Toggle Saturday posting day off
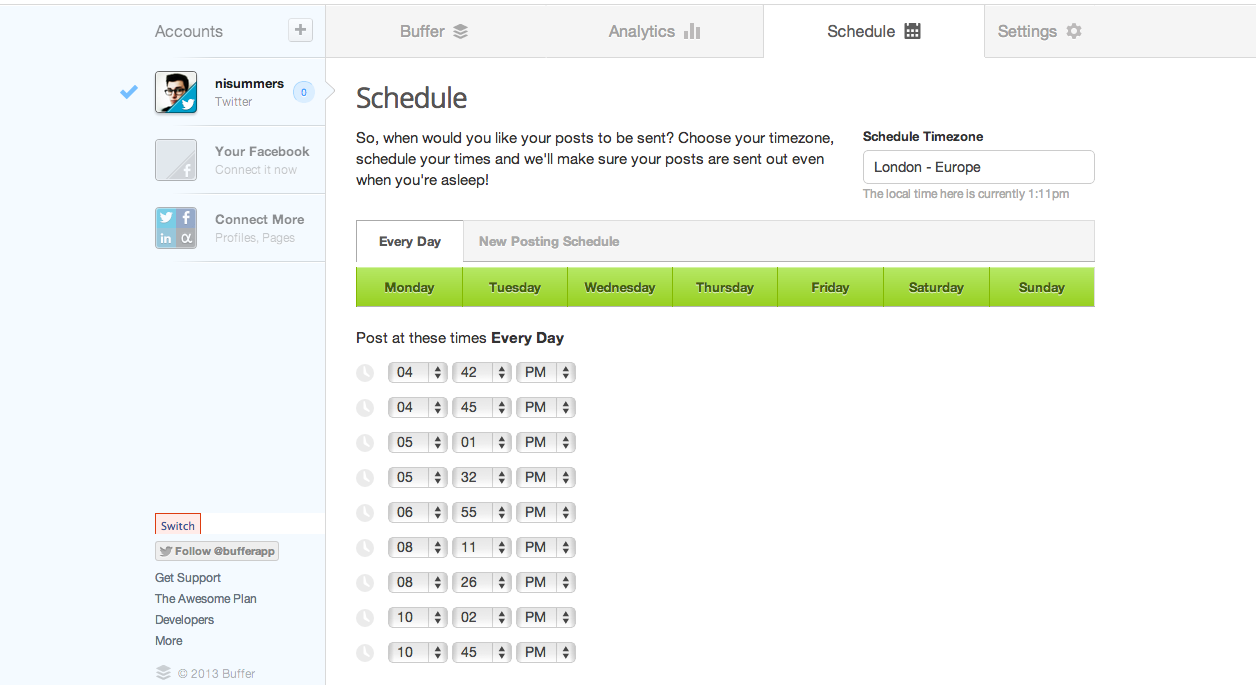 coord(936,287)
